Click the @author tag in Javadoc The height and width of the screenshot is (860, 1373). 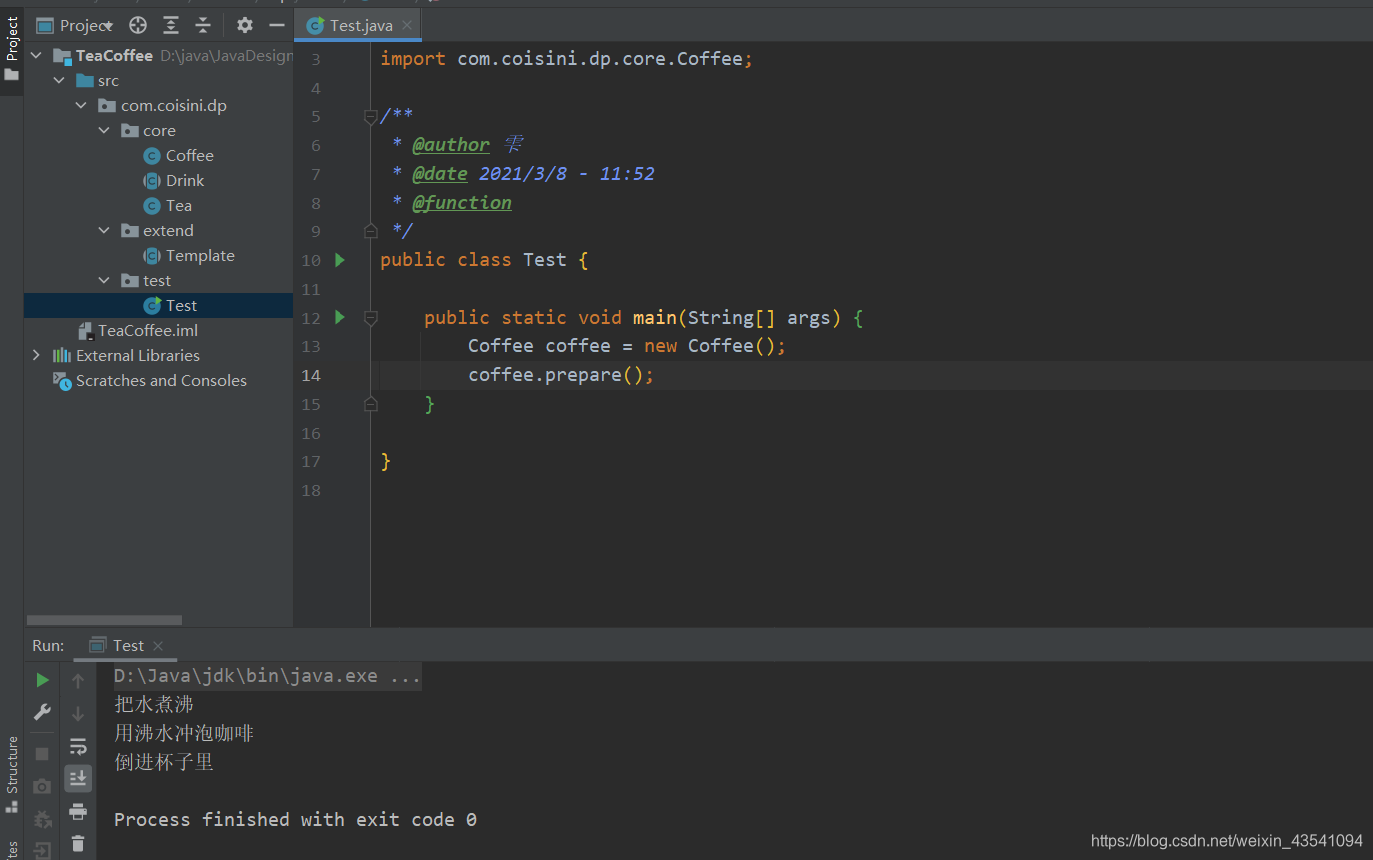[451, 145]
